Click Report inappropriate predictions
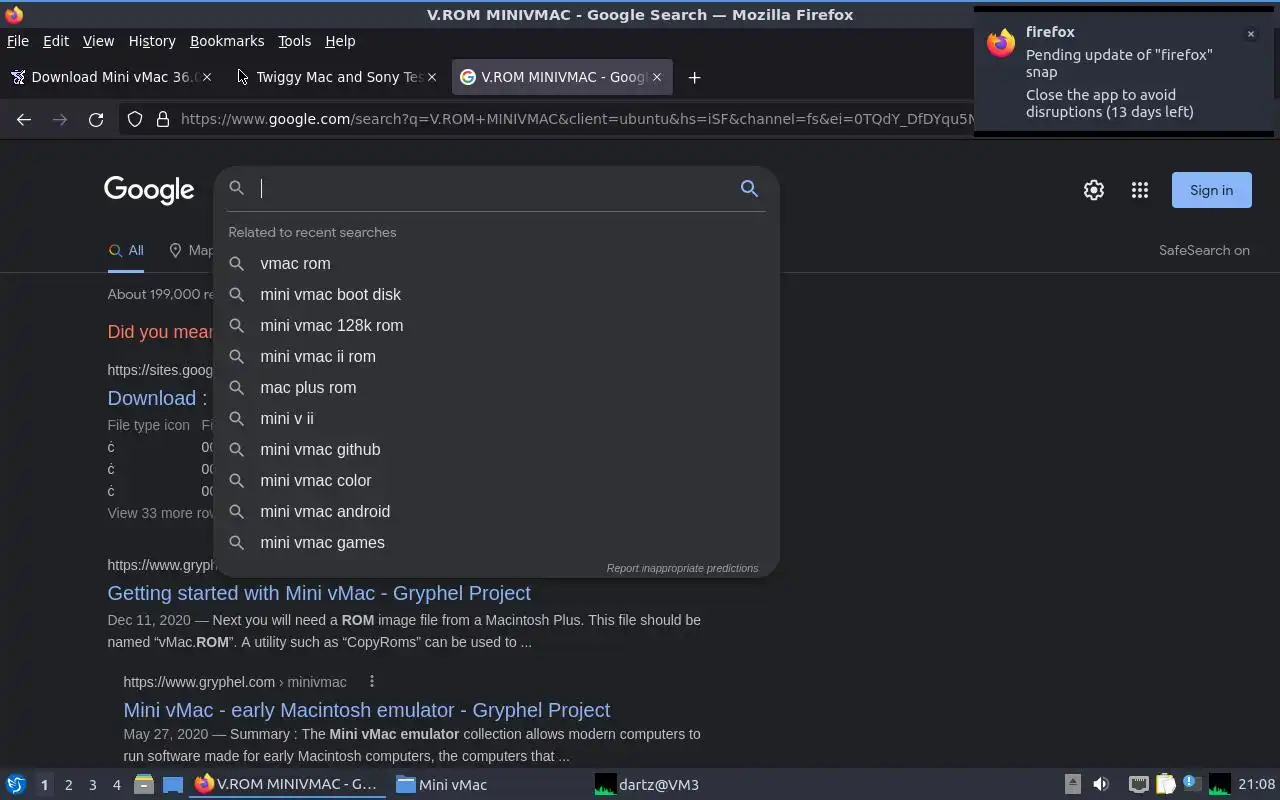Image resolution: width=1280 pixels, height=800 pixels. (682, 568)
